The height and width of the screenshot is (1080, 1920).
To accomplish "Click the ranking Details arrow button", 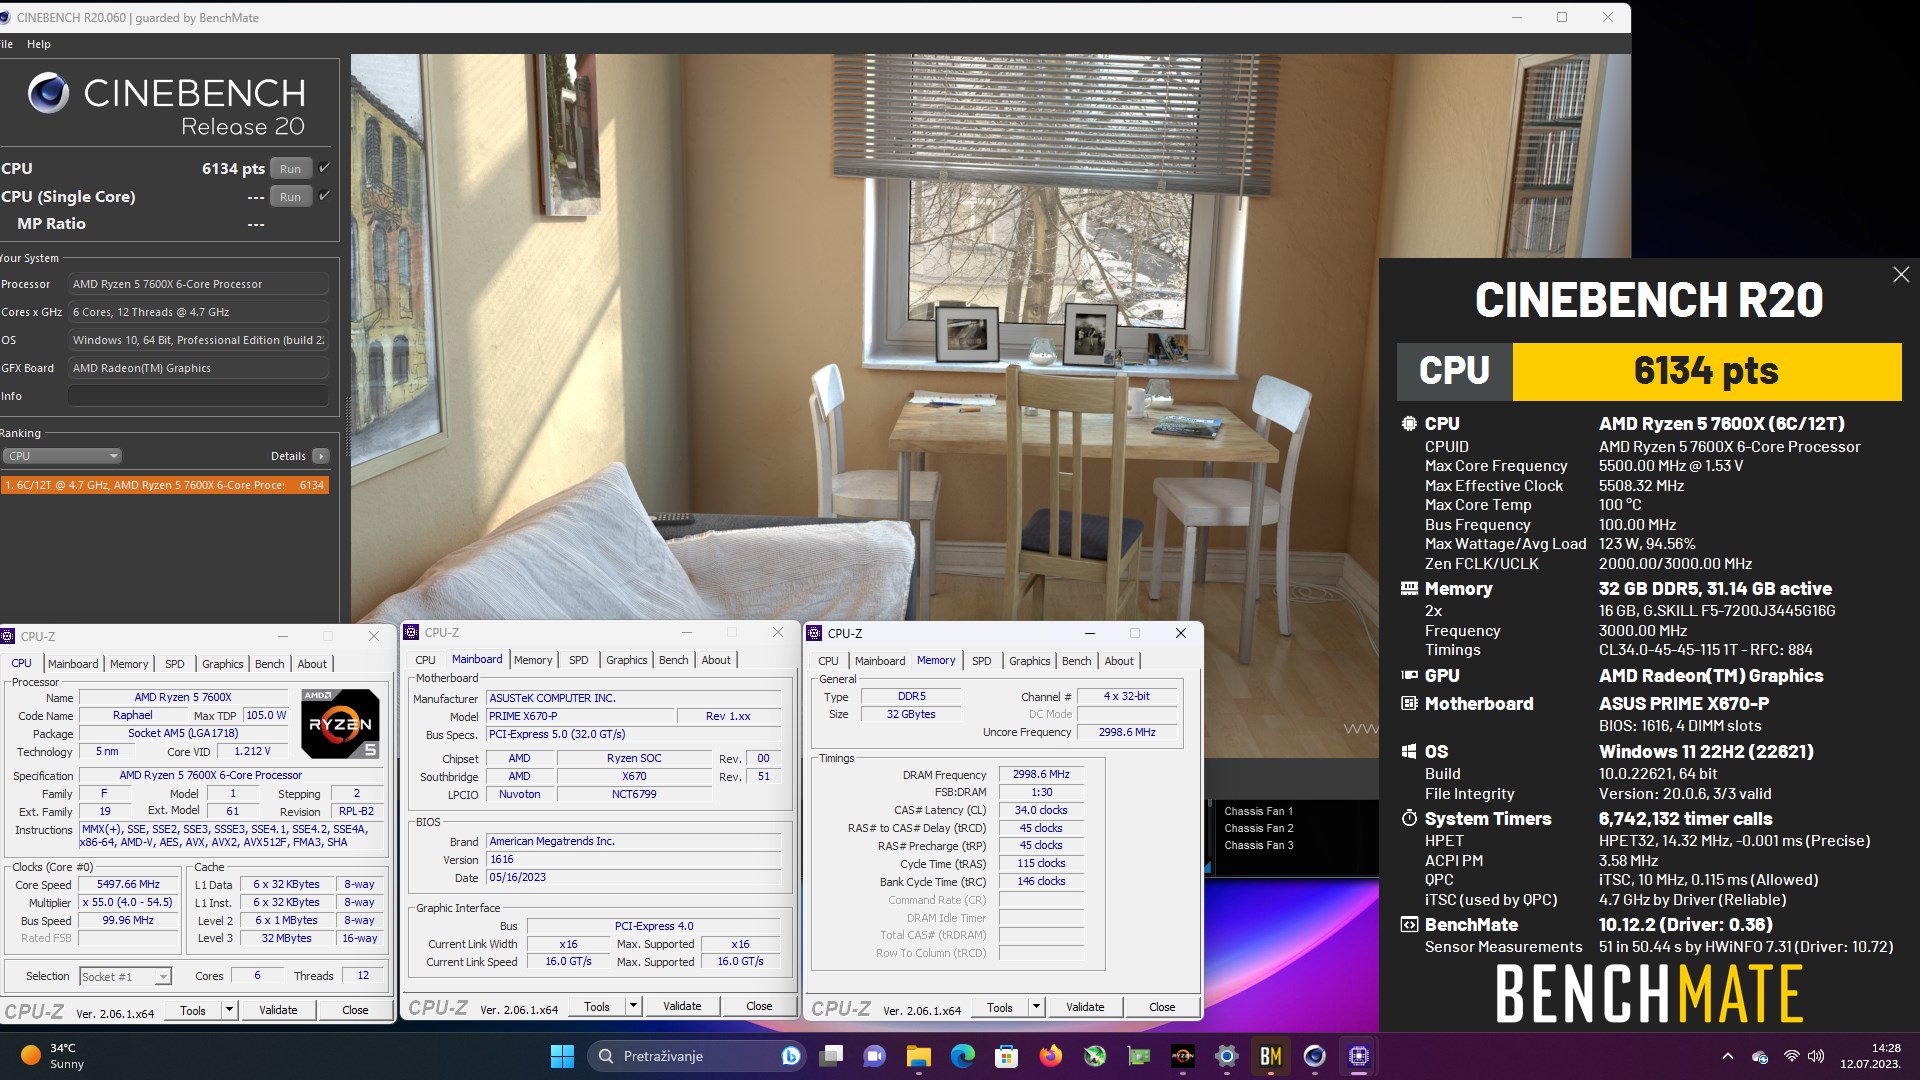I will tap(321, 456).
